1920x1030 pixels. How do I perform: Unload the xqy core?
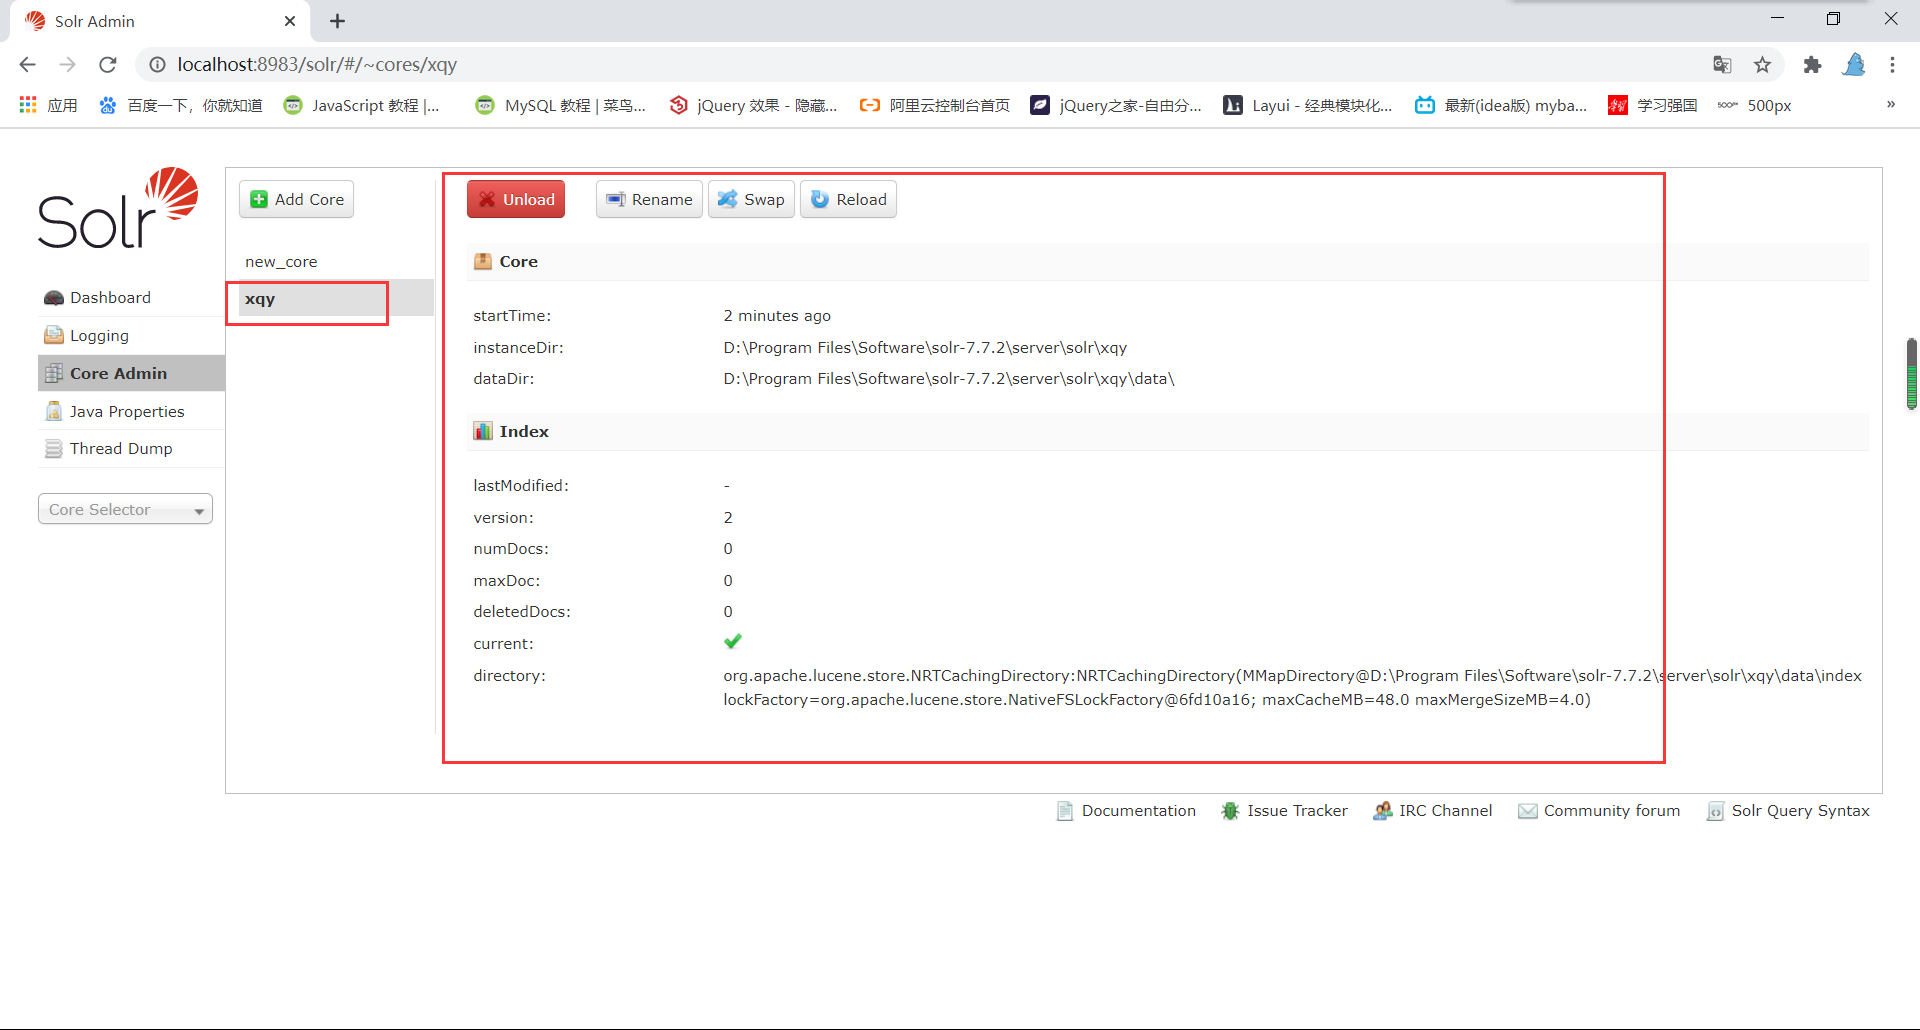(516, 199)
